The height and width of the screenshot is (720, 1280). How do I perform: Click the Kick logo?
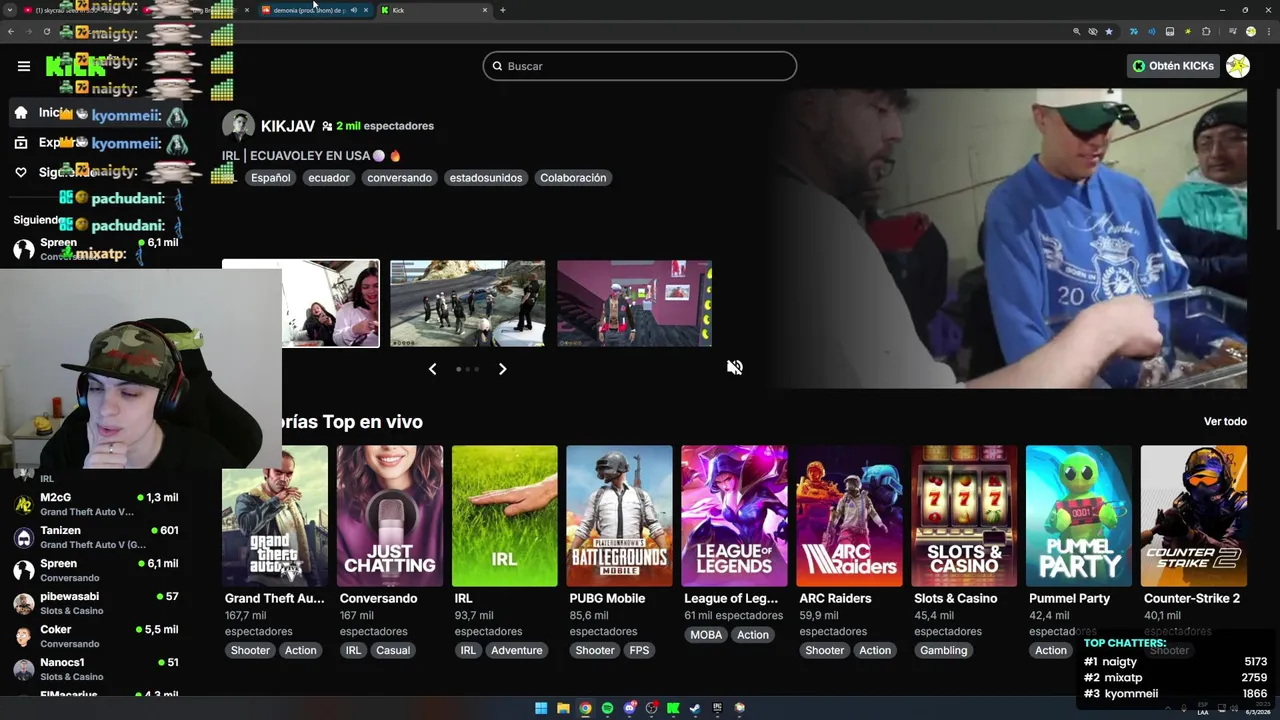75,67
